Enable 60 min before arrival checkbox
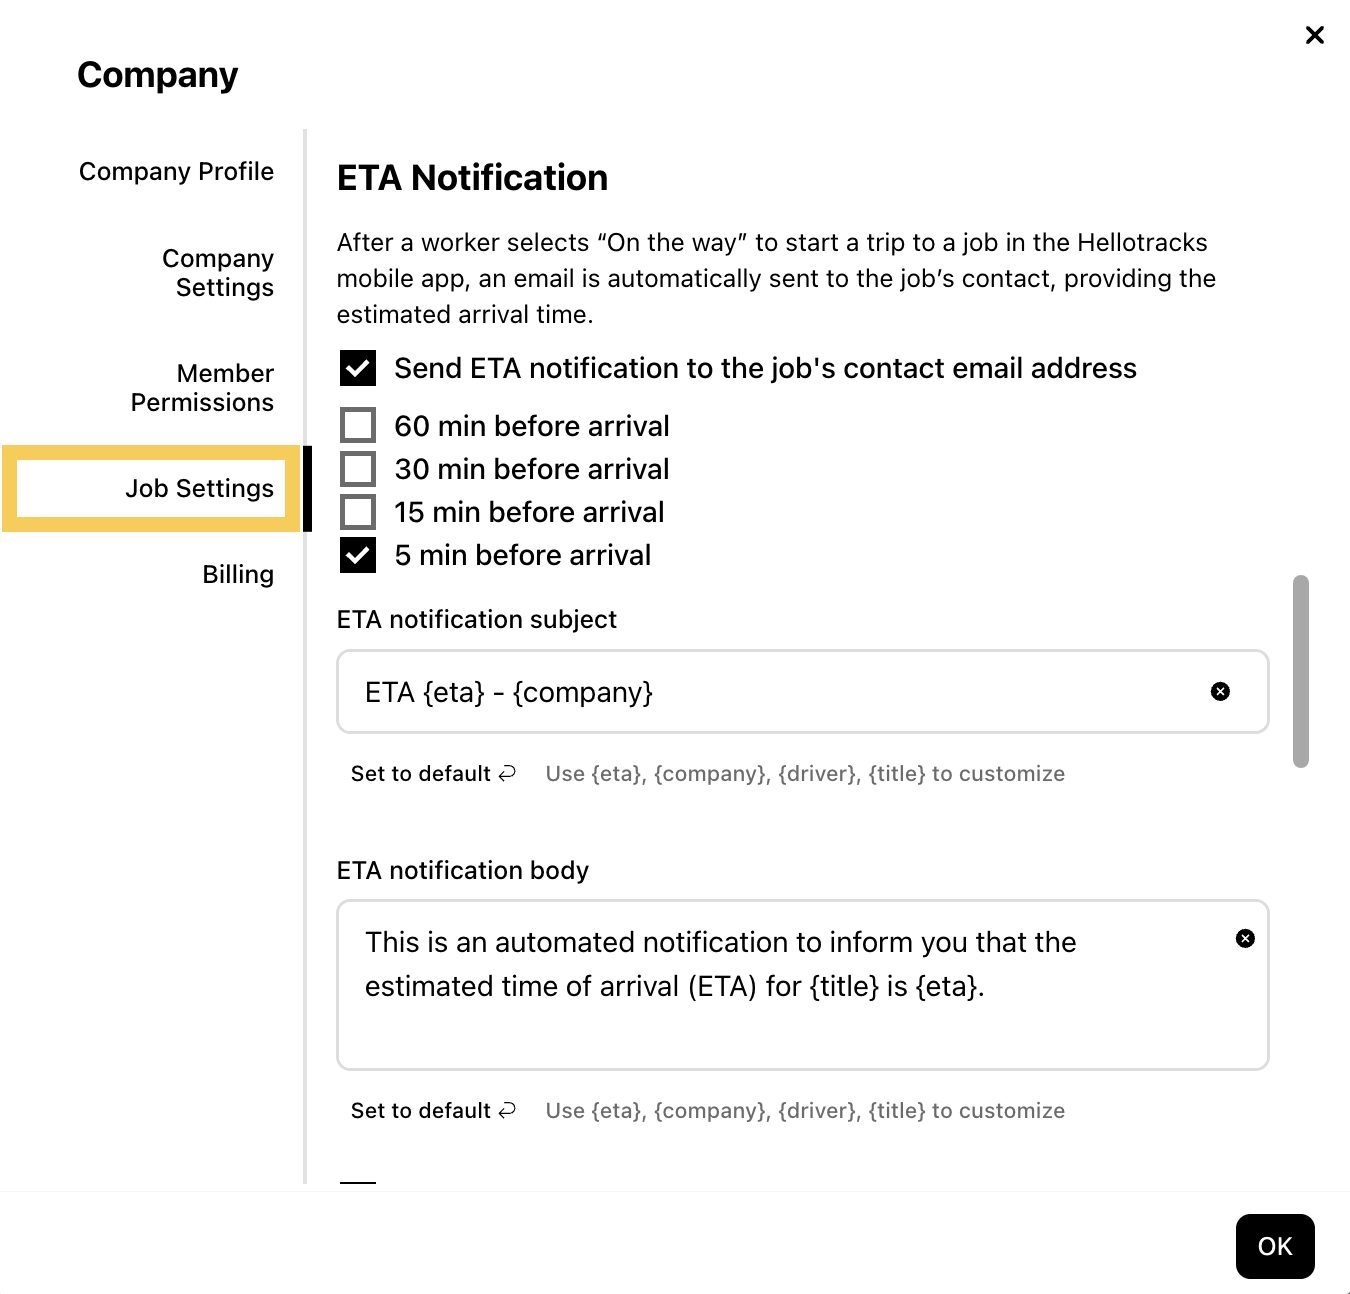The height and width of the screenshot is (1294, 1350). point(358,425)
